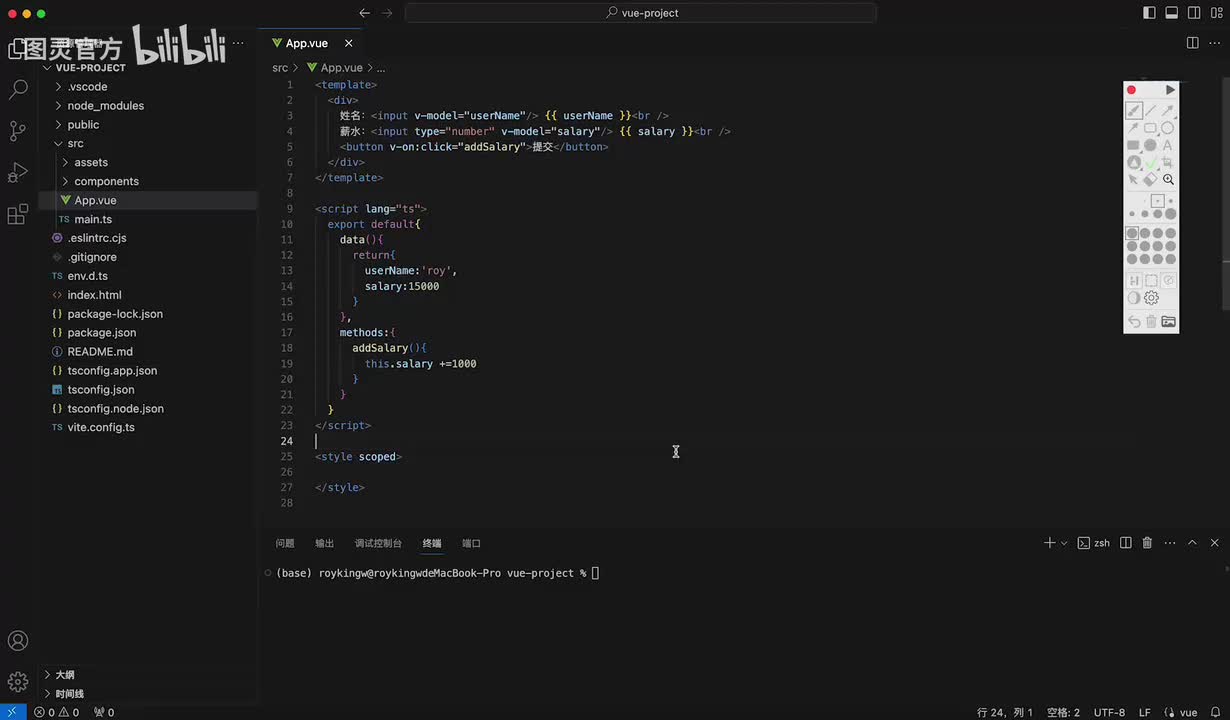The width and height of the screenshot is (1230, 720).
Task: Click the undo arrow in annotation palette
Action: coord(1134,321)
